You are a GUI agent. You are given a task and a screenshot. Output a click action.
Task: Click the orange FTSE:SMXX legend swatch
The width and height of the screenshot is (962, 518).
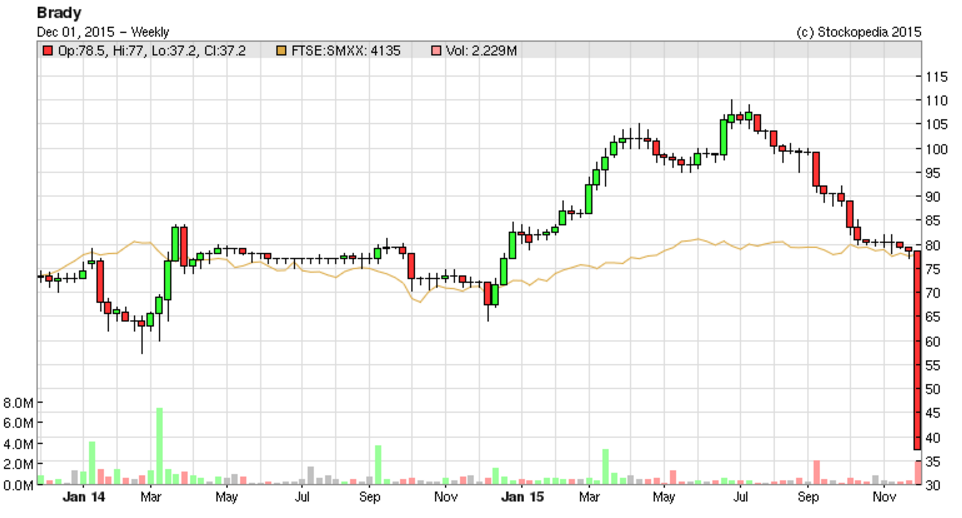pyautogui.click(x=281, y=51)
